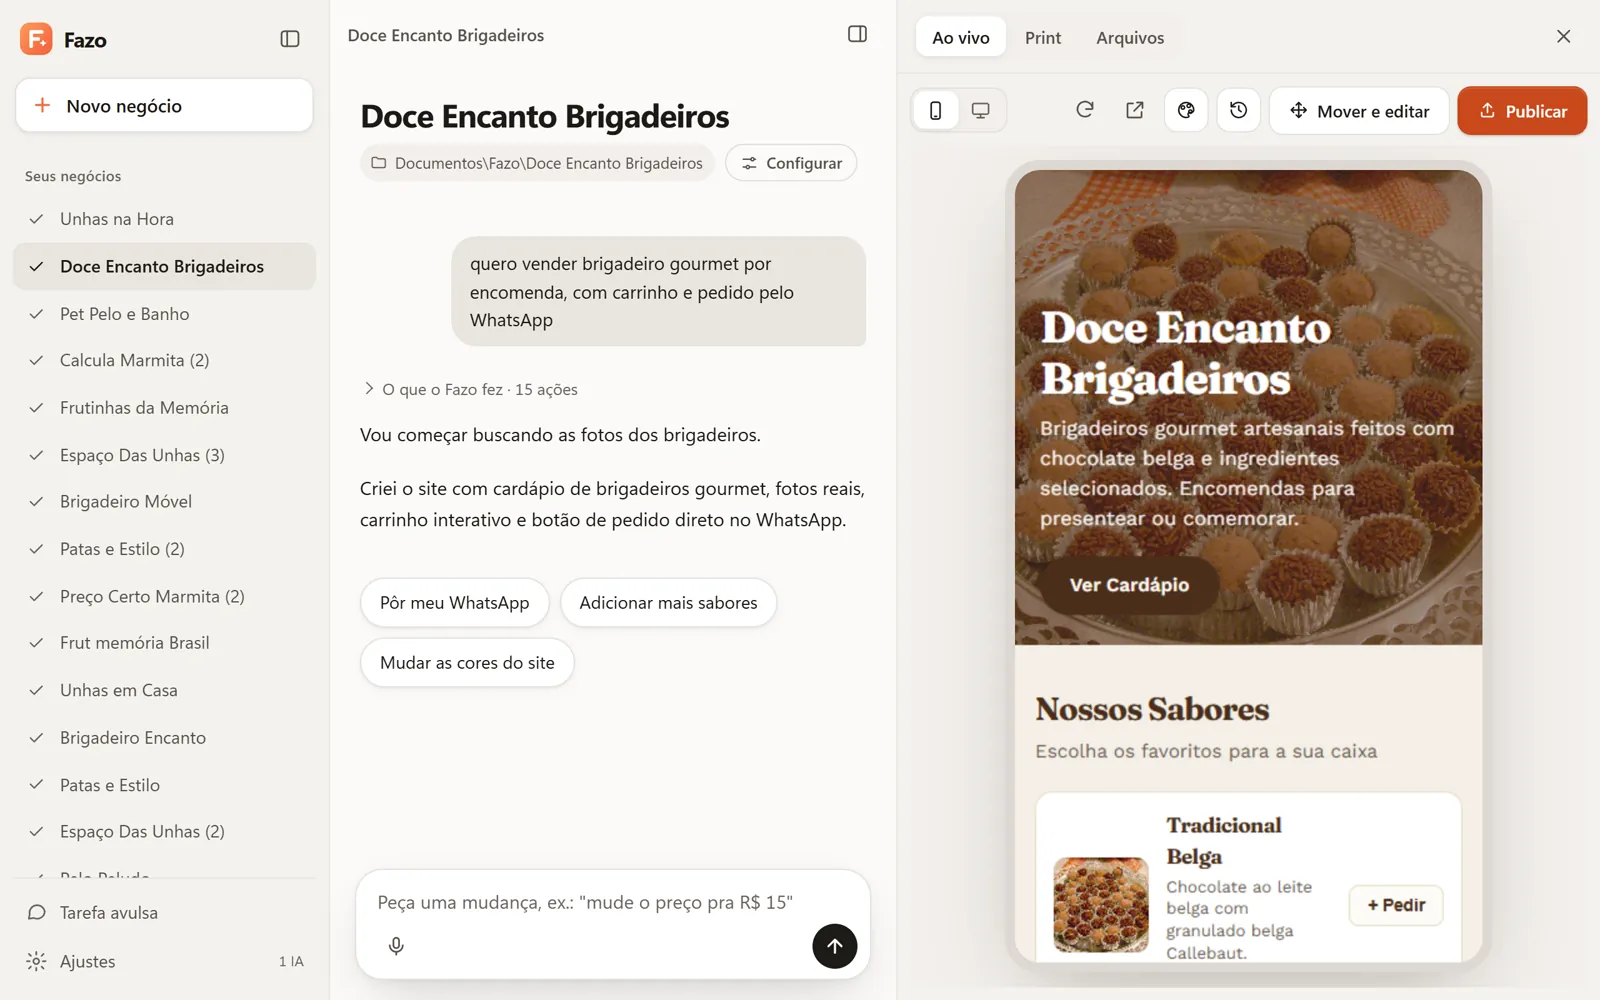
Task: Click + Pedir on Tradicional Belga
Action: [x=1396, y=905]
